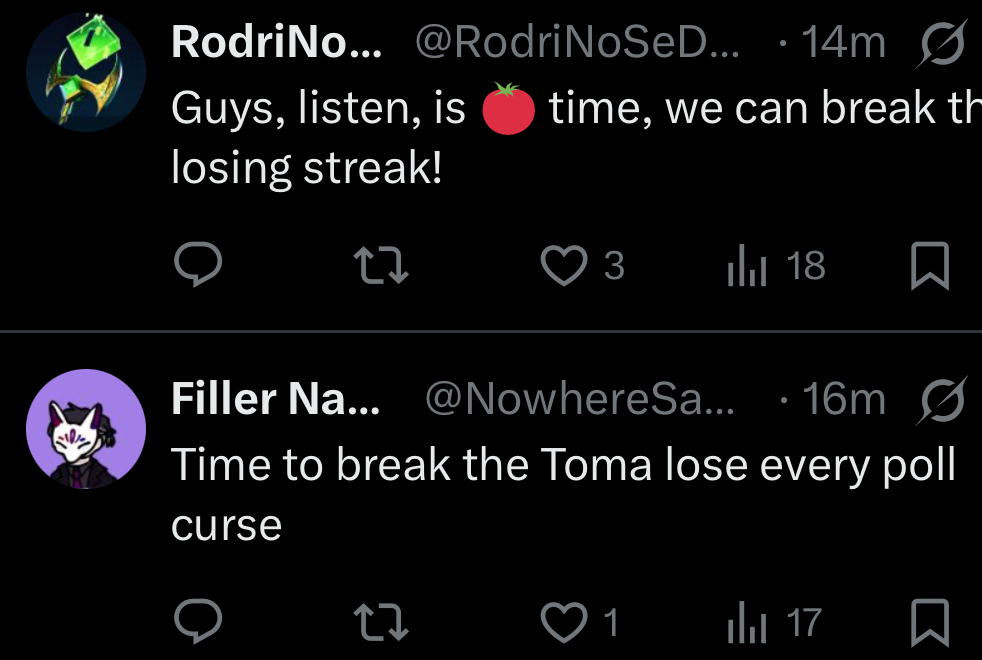Visit the @NowhereSa handle profile

(580, 400)
